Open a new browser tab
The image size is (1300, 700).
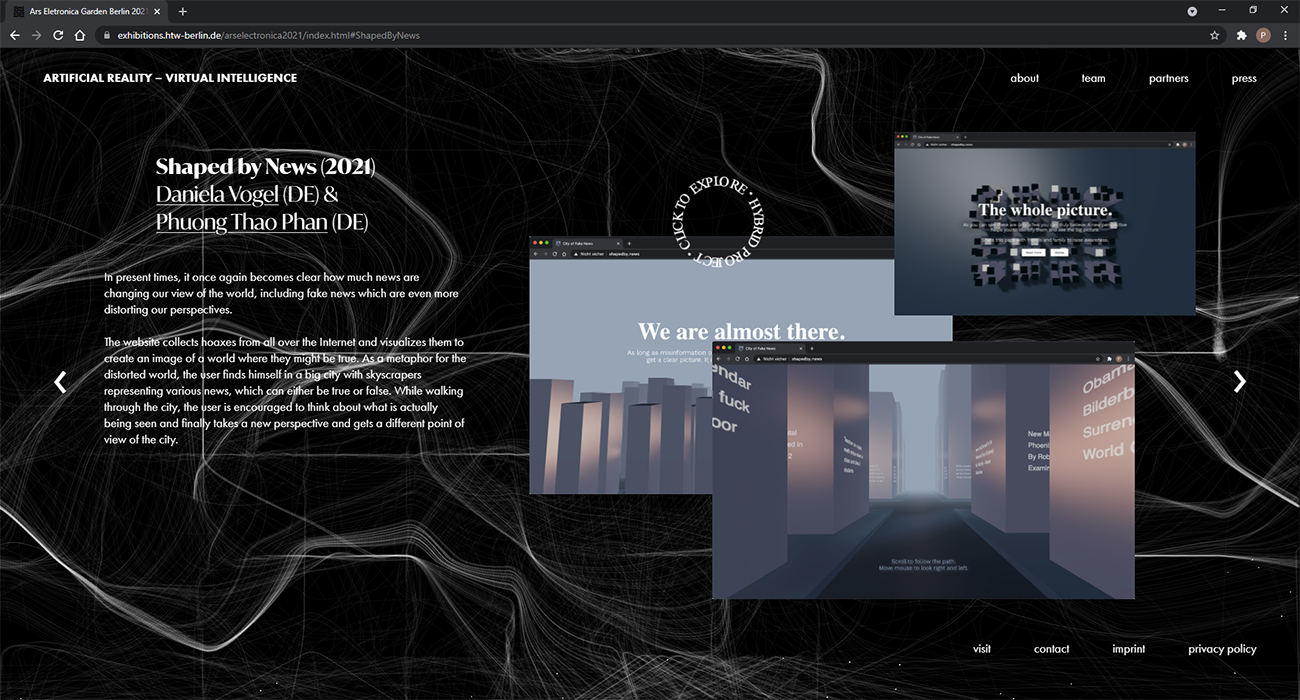point(182,11)
